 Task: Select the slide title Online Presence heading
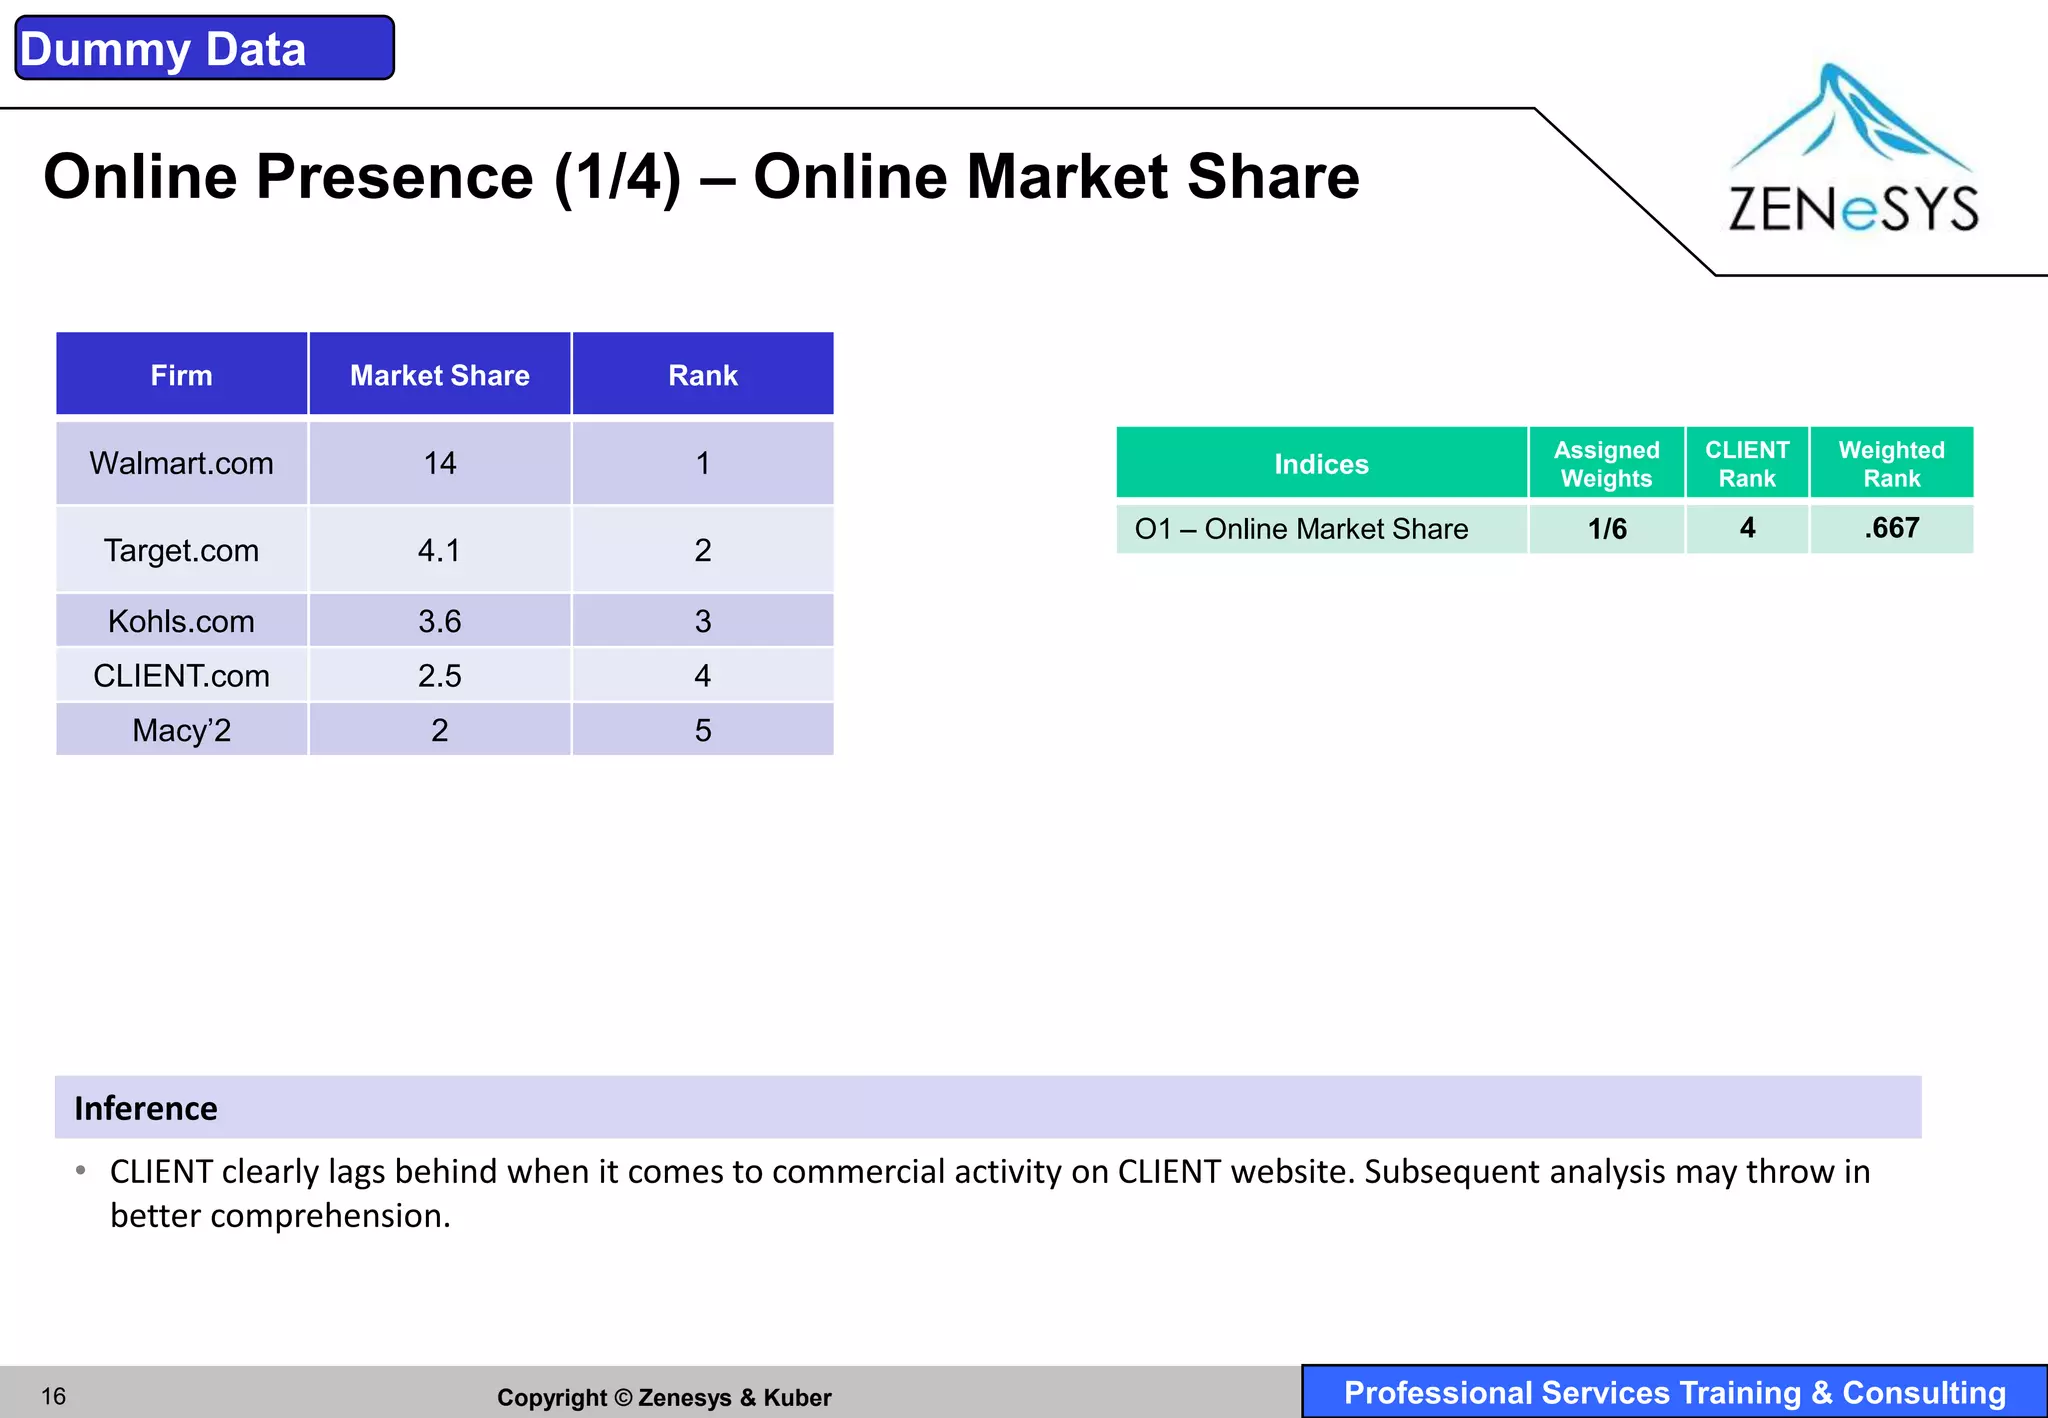701,177
